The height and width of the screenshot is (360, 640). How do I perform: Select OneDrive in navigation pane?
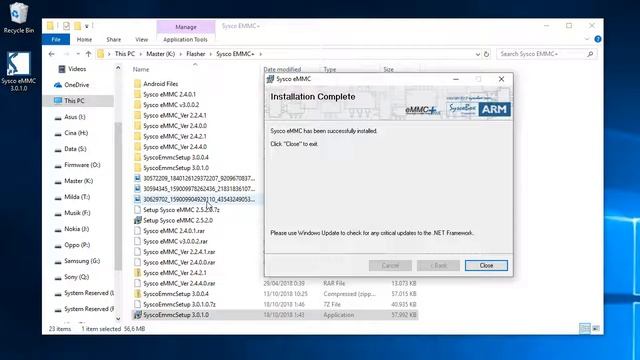pyautogui.click(x=77, y=85)
